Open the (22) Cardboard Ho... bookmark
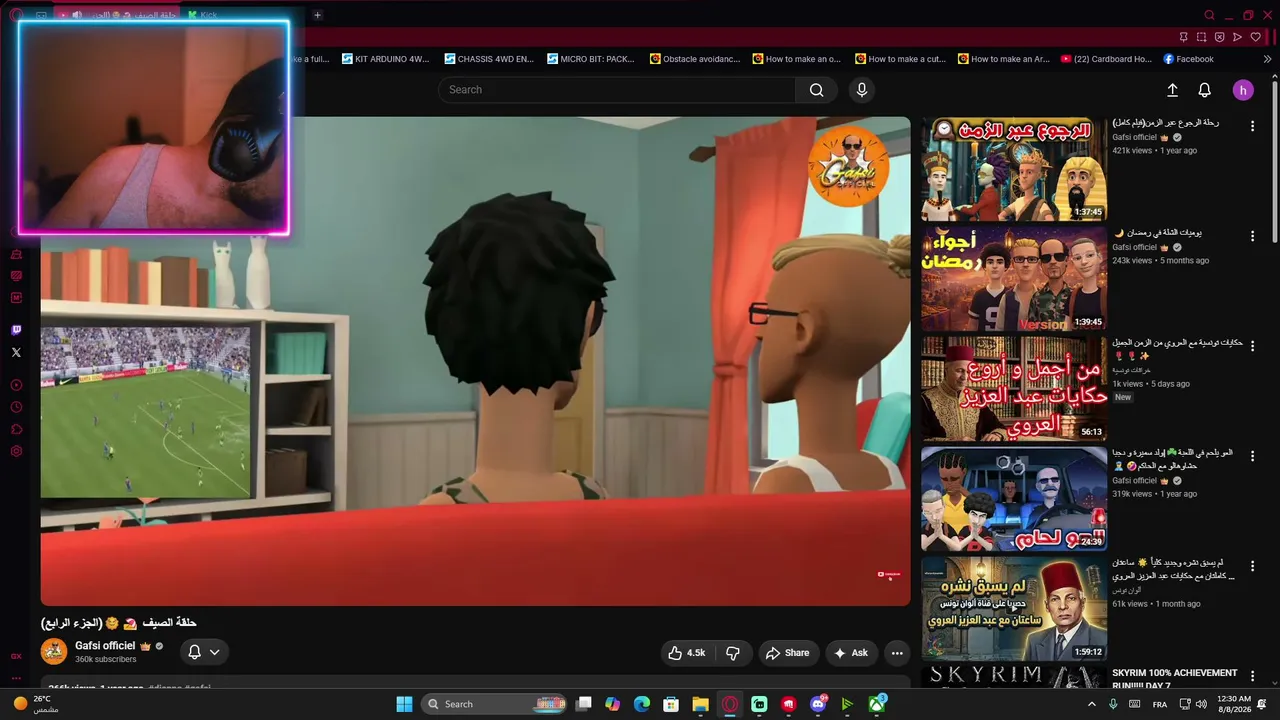Image resolution: width=1280 pixels, height=720 pixels. coord(1106,59)
